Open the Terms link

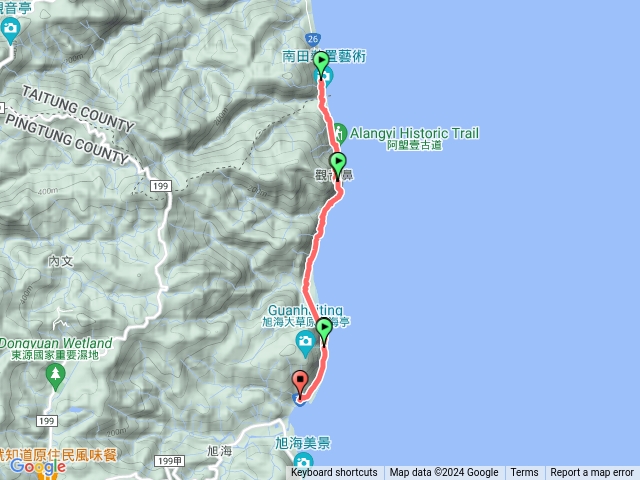(x=524, y=473)
